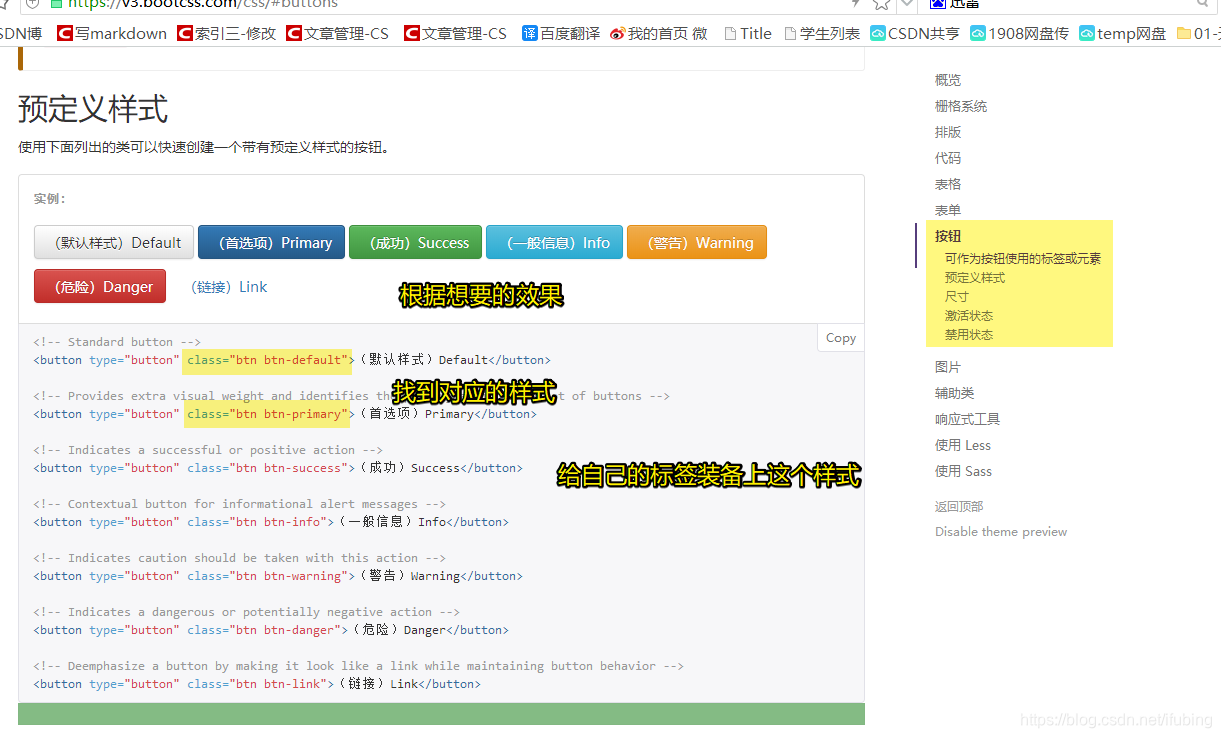Click the 'Standard button' code comment

coord(117,341)
